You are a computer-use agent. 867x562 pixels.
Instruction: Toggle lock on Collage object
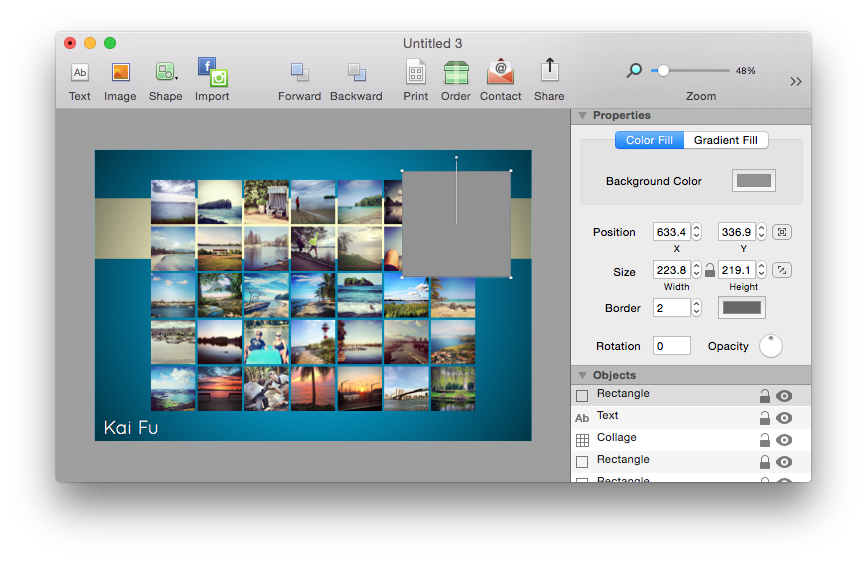765,440
